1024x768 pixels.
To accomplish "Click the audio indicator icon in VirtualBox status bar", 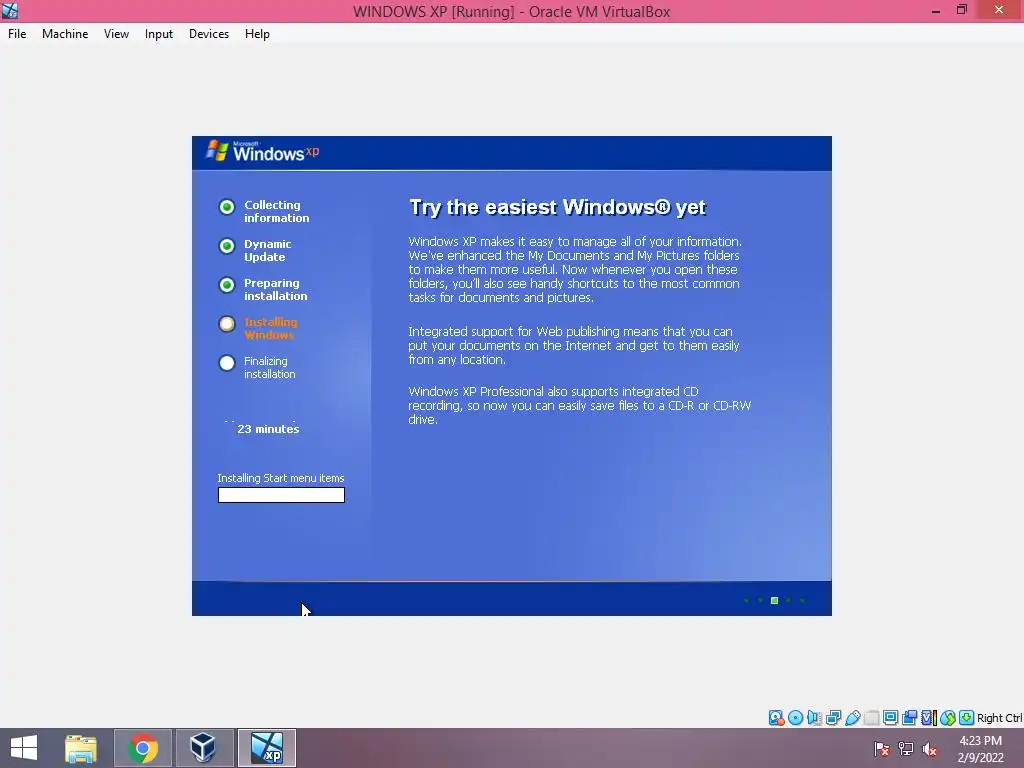I will [814, 718].
